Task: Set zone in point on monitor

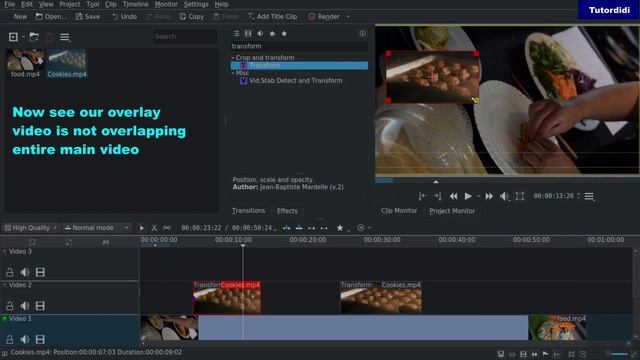Action: [x=422, y=196]
